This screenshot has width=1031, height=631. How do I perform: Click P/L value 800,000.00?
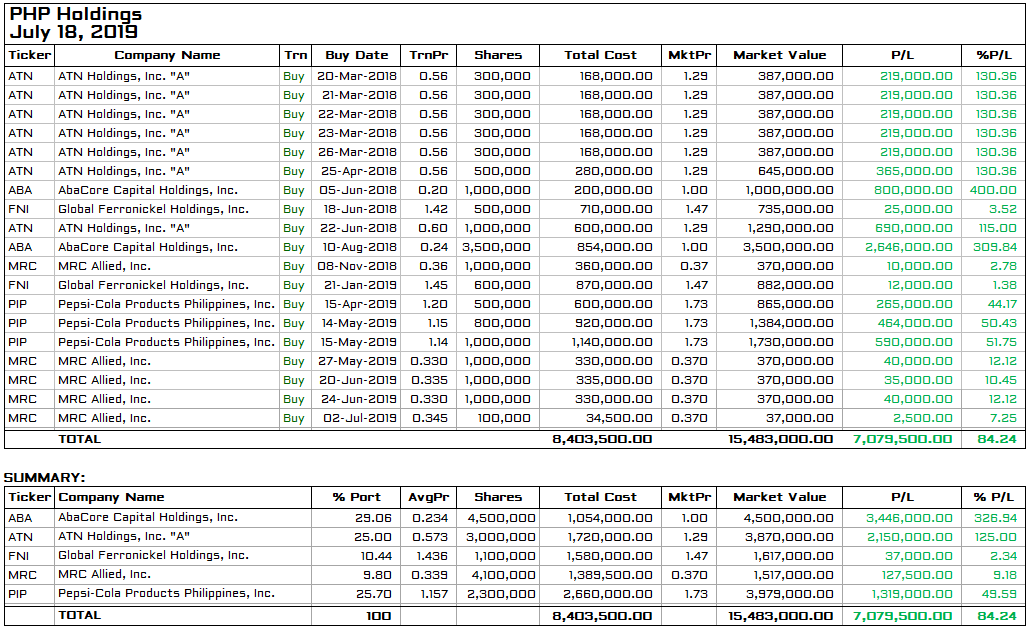click(x=913, y=191)
